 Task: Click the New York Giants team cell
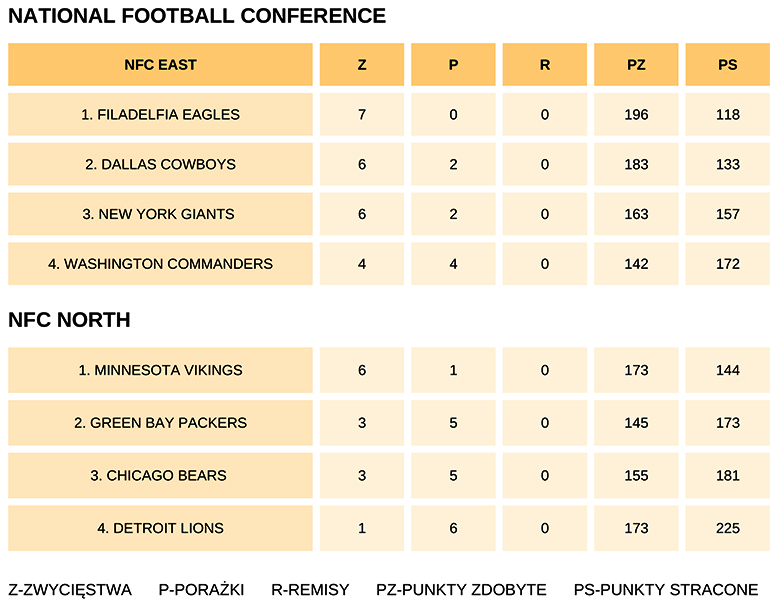160,214
